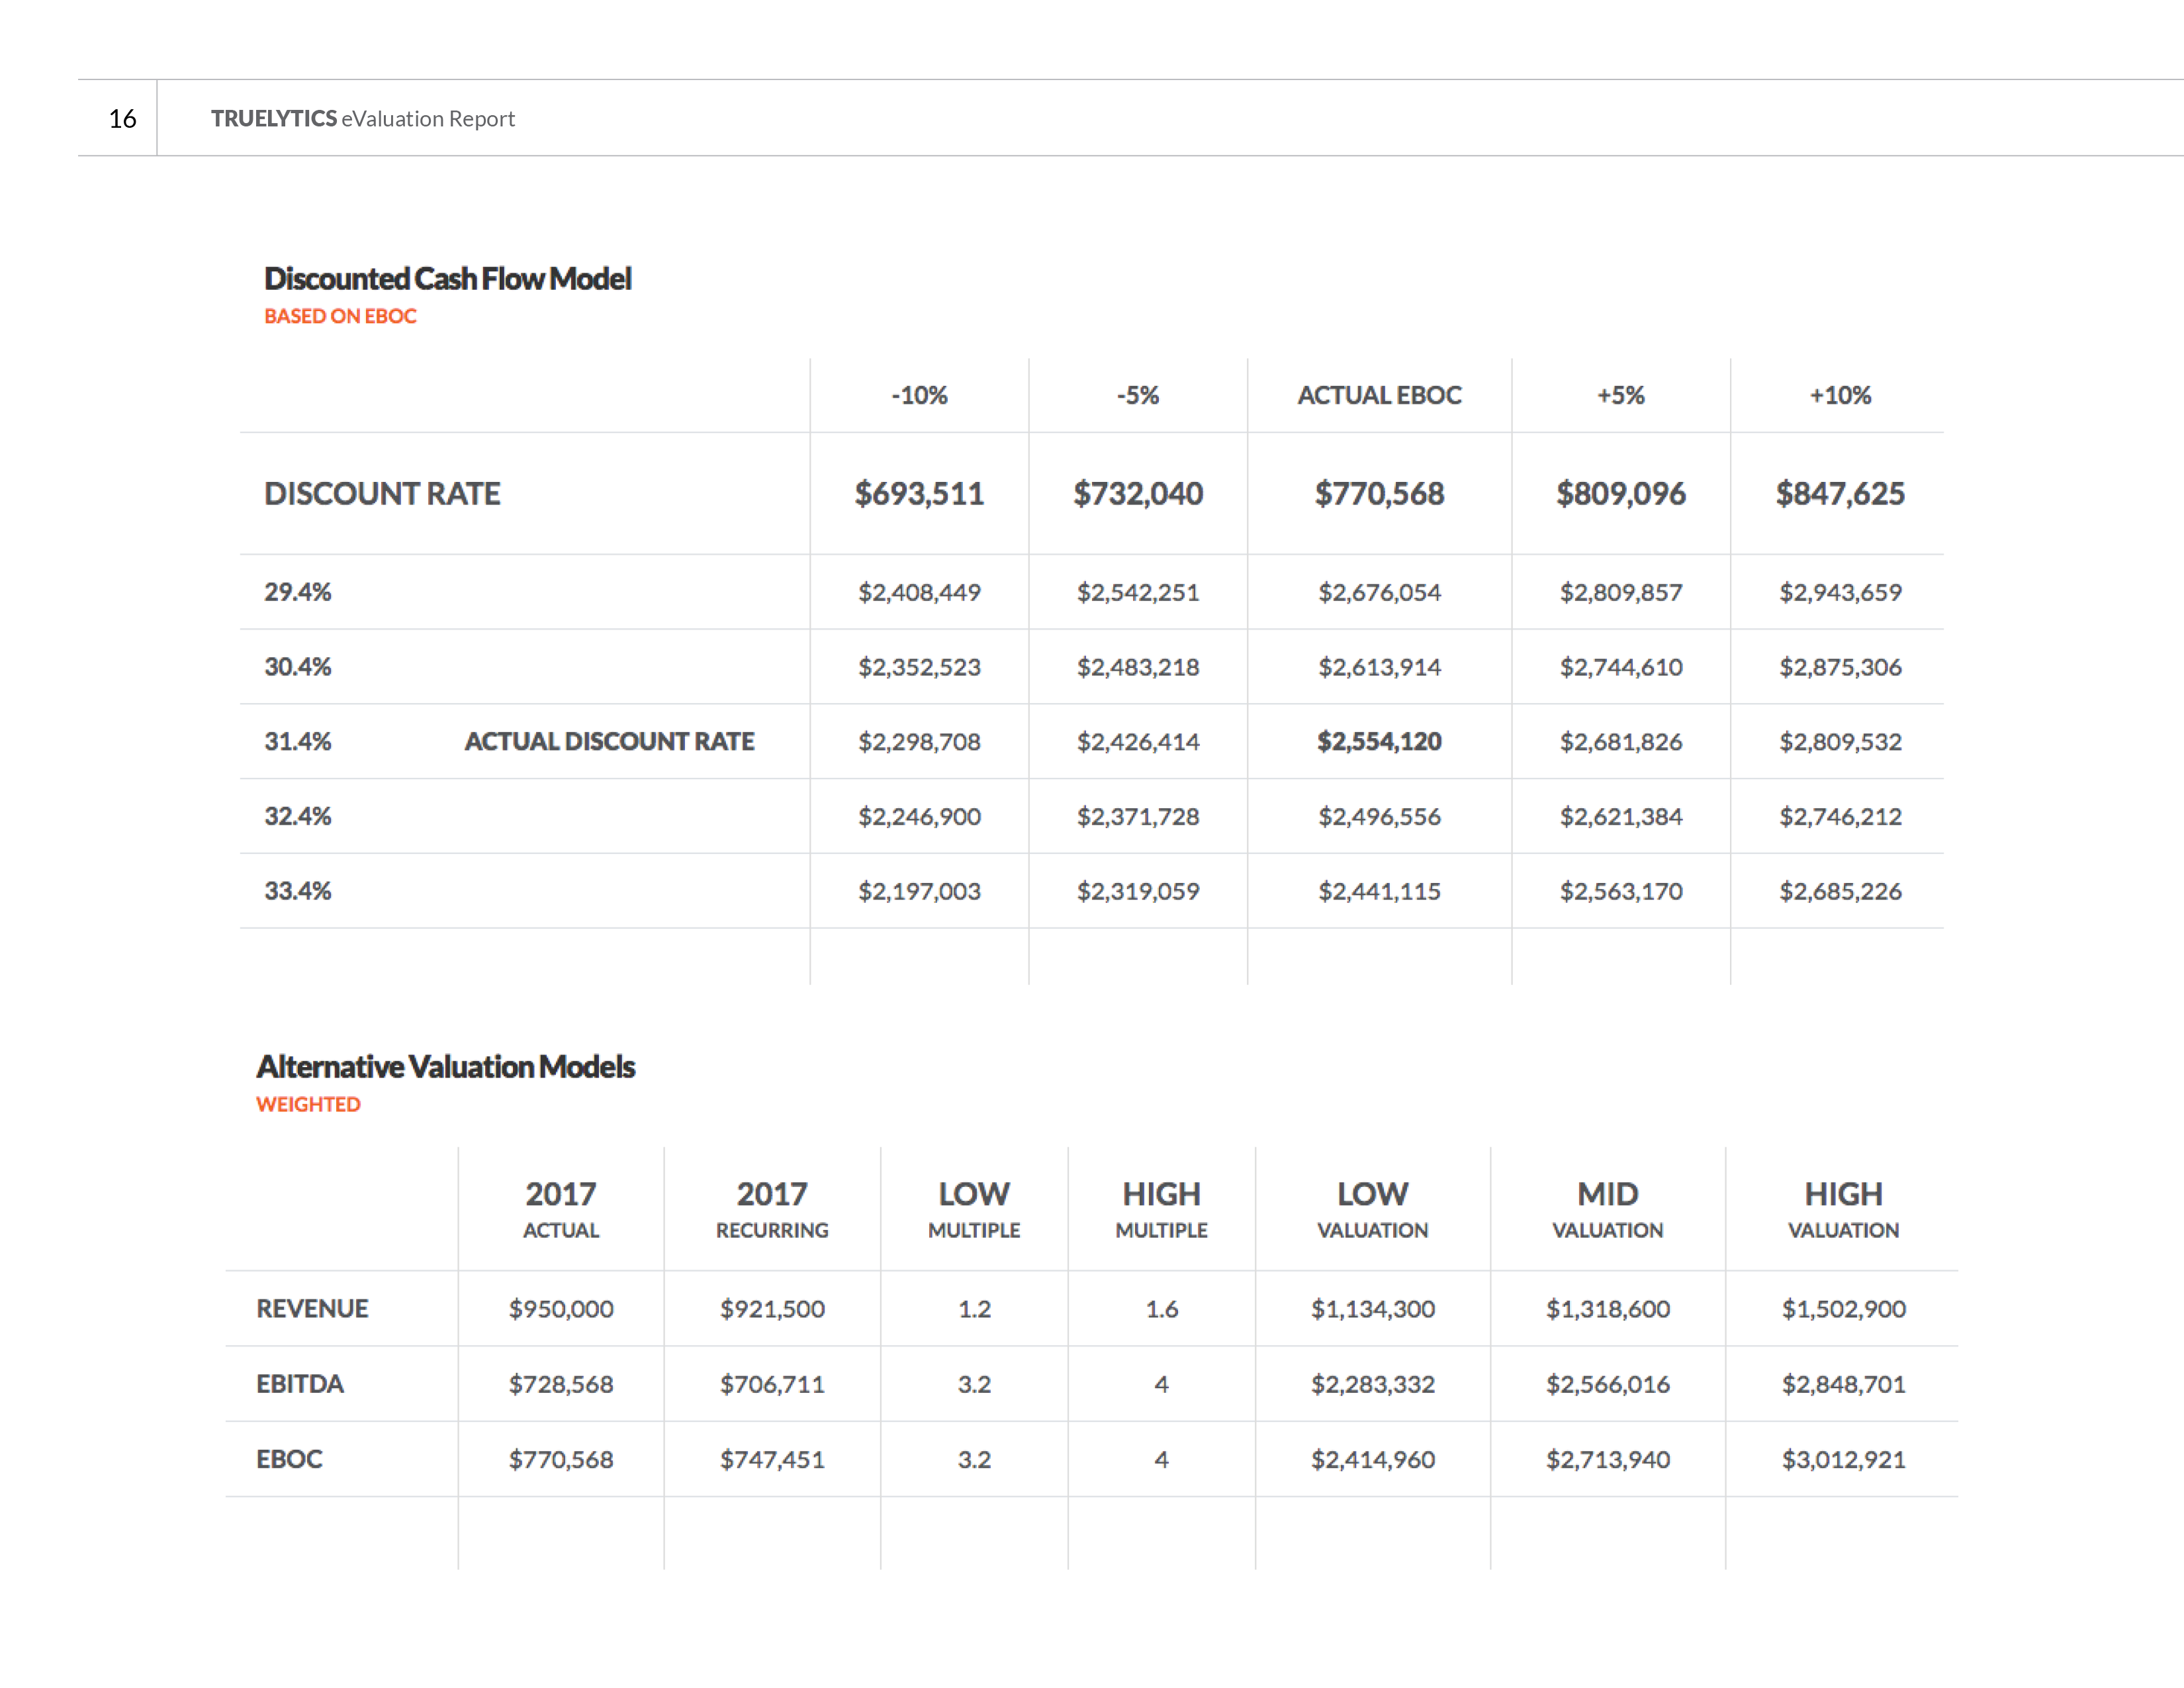Select the 1.6 high multiple cell
This screenshot has width=2184, height=1688.
click(1161, 1309)
